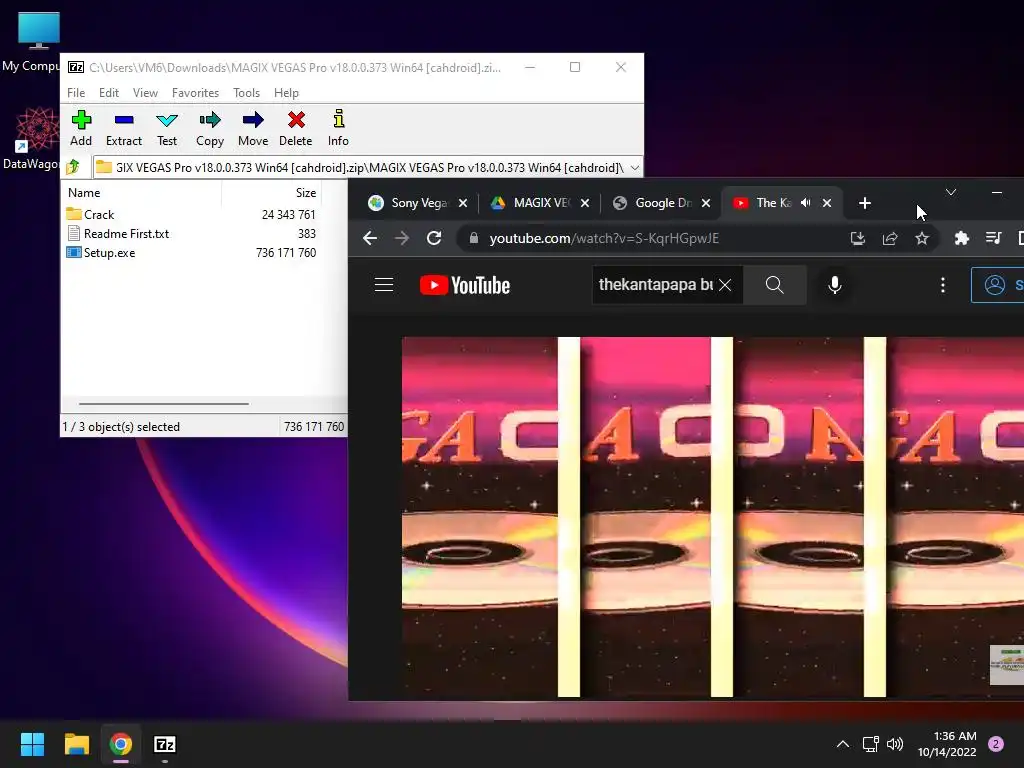1024x768 pixels.
Task: Click the youtube.com address bar
Action: [x=605, y=238]
